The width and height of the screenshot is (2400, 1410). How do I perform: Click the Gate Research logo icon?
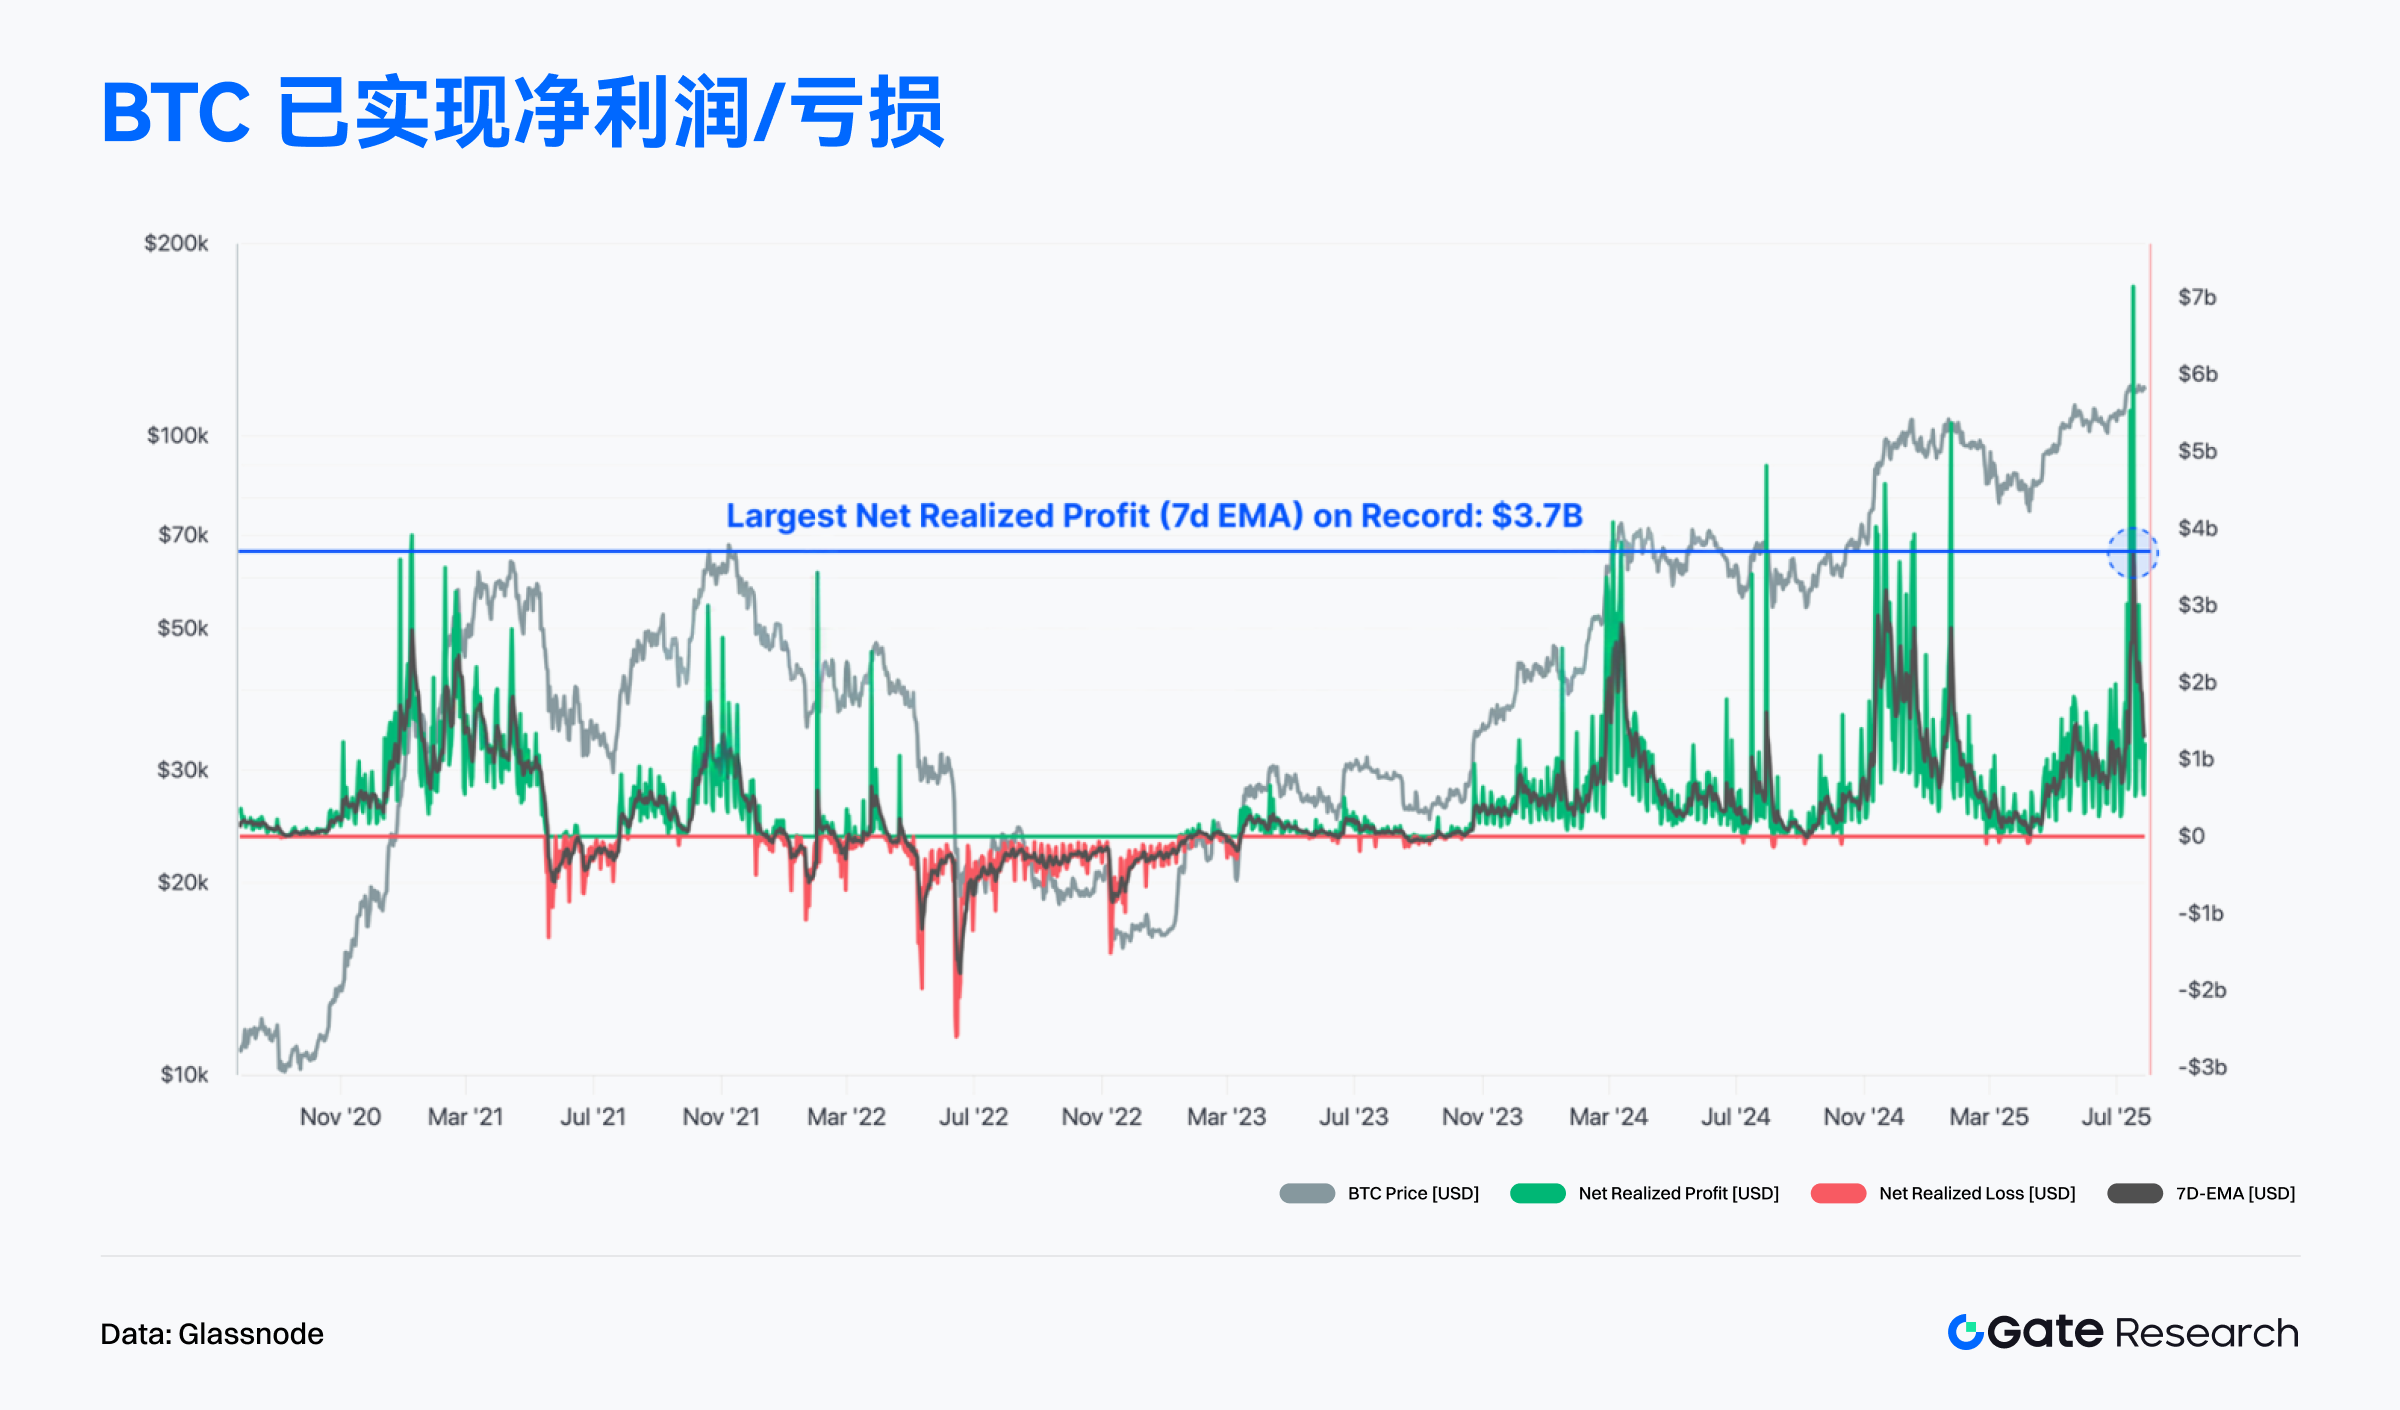click(1965, 1333)
